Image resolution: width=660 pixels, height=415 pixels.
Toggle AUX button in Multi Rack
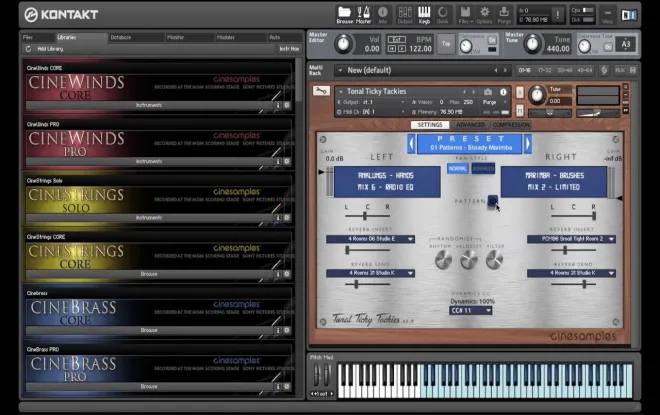620,70
